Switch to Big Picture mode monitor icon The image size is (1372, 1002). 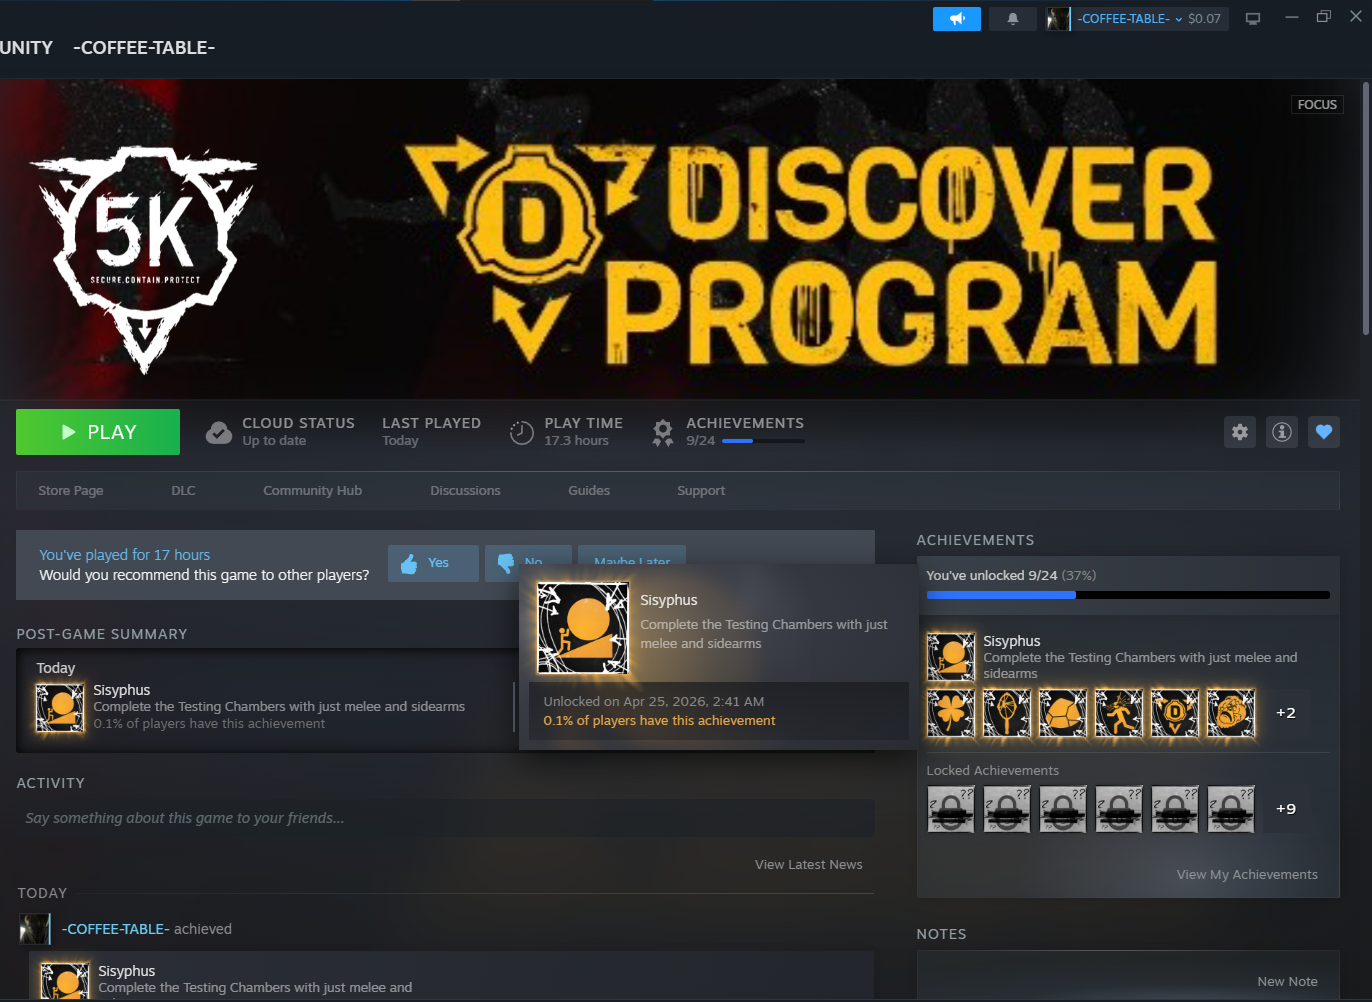[x=1252, y=19]
